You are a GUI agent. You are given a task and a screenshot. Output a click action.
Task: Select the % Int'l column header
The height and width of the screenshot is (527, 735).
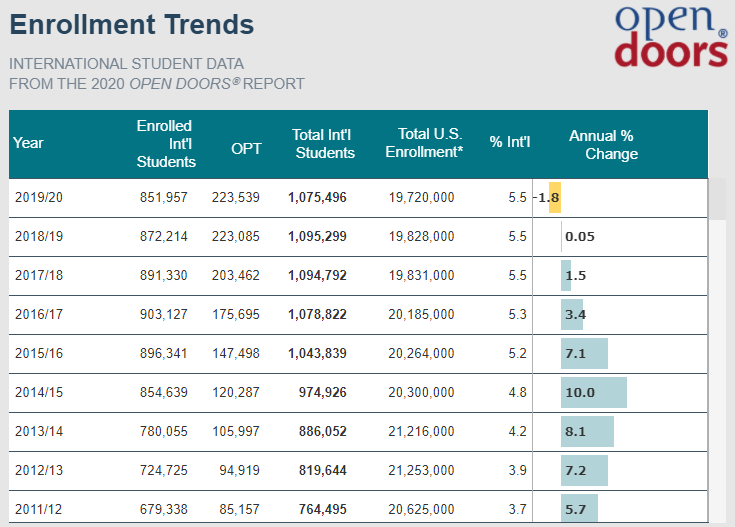click(x=510, y=142)
